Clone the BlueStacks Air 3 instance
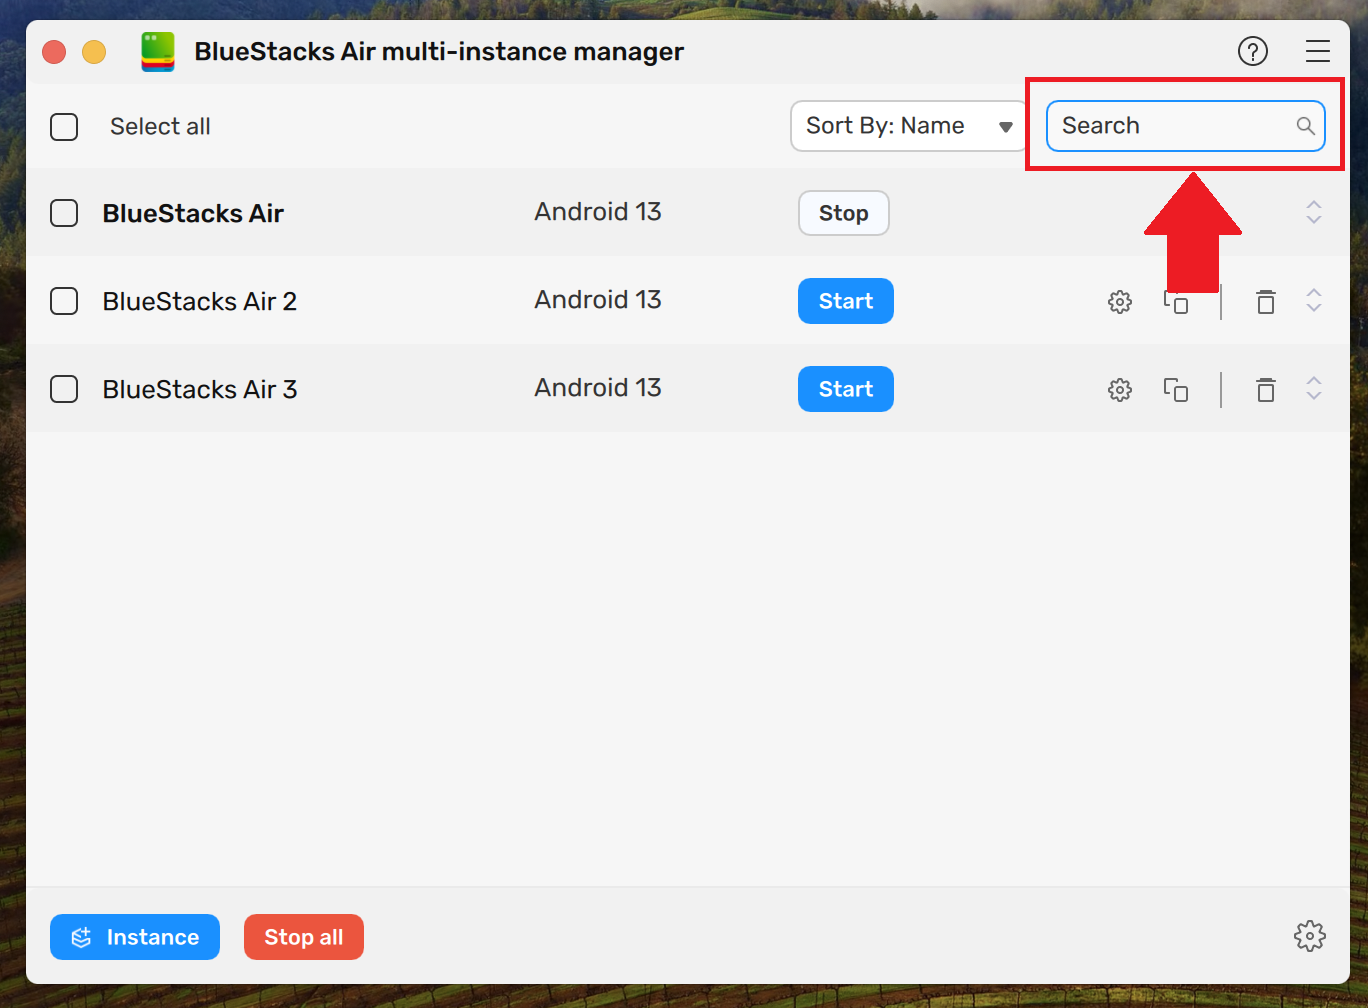1368x1008 pixels. click(x=1176, y=389)
